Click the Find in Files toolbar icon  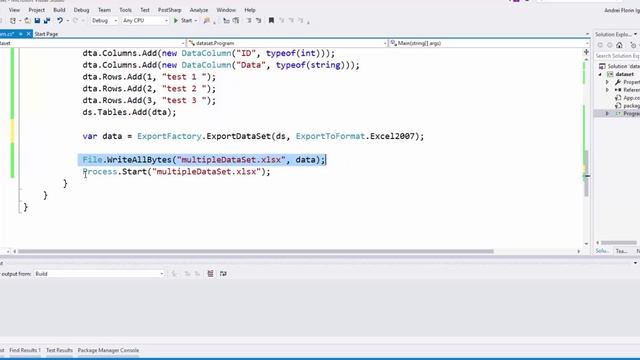[207, 20]
